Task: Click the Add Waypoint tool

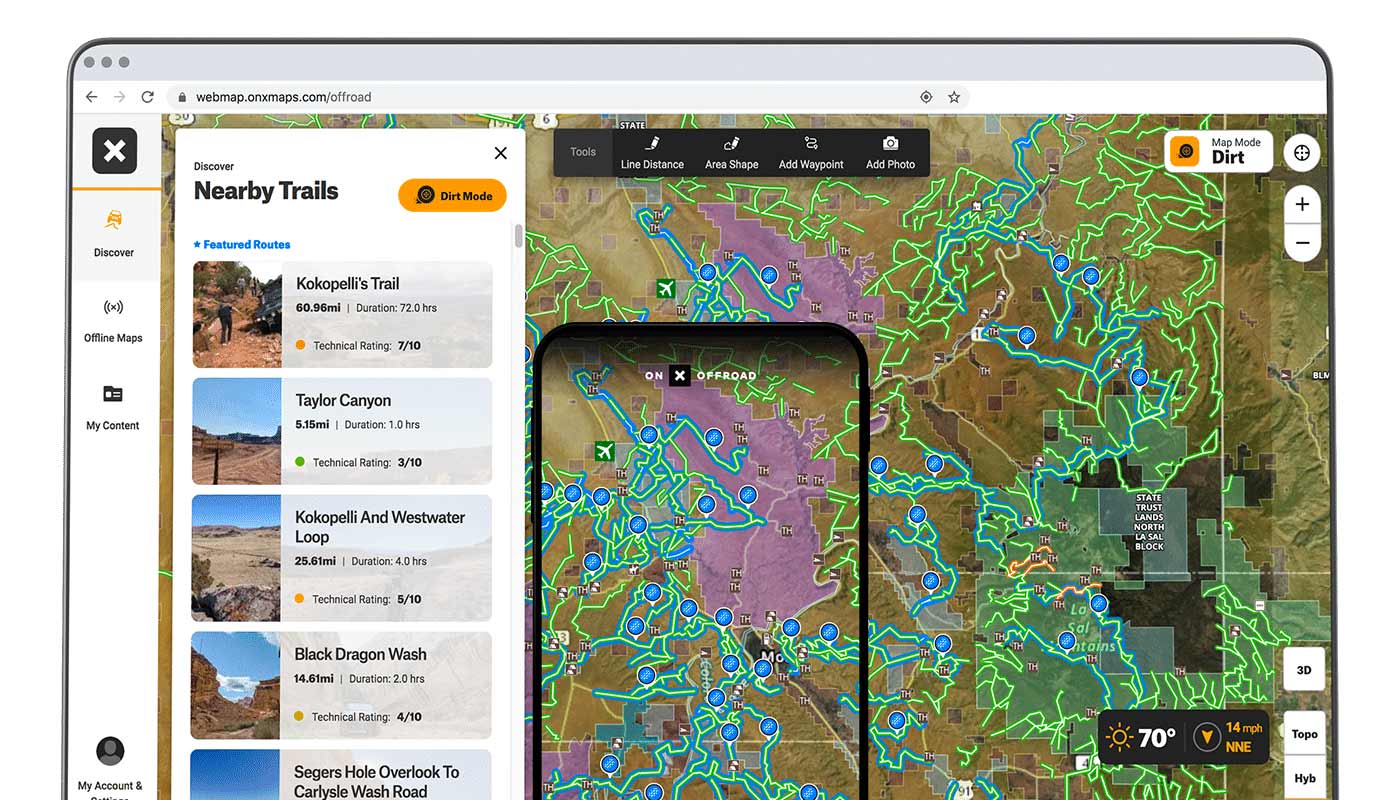Action: [811, 153]
